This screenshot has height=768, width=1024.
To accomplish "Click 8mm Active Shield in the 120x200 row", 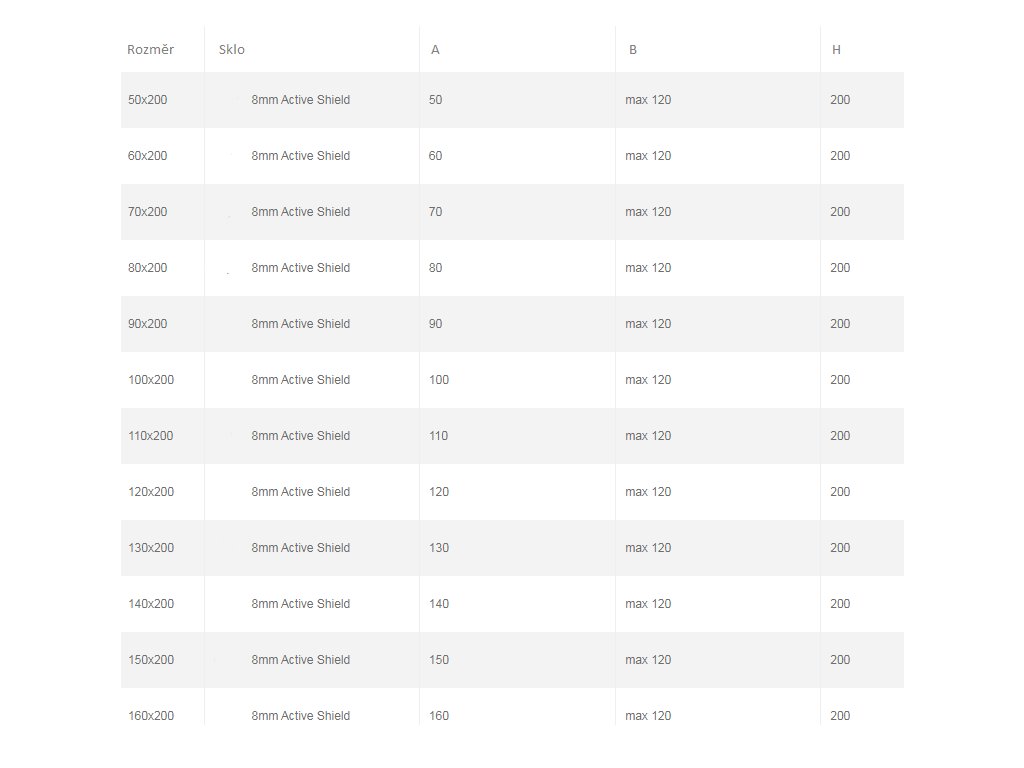I will click(300, 492).
